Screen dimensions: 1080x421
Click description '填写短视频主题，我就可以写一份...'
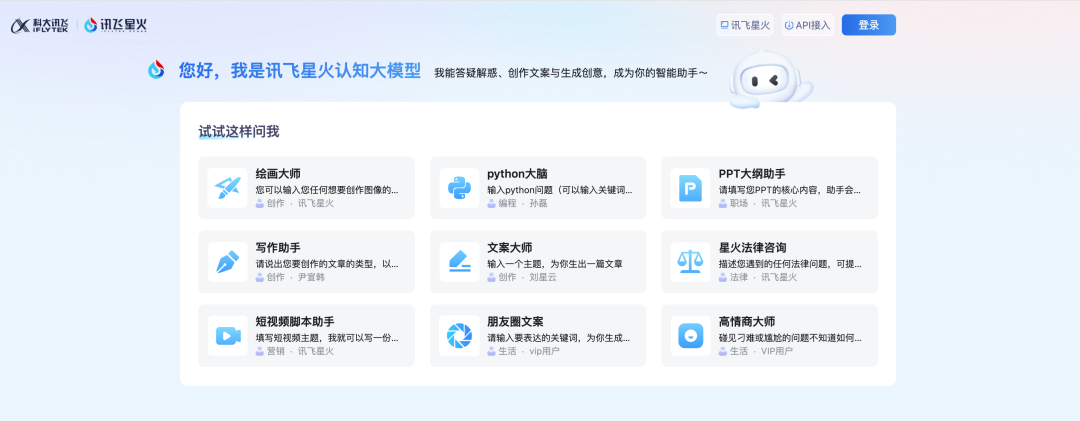point(326,338)
